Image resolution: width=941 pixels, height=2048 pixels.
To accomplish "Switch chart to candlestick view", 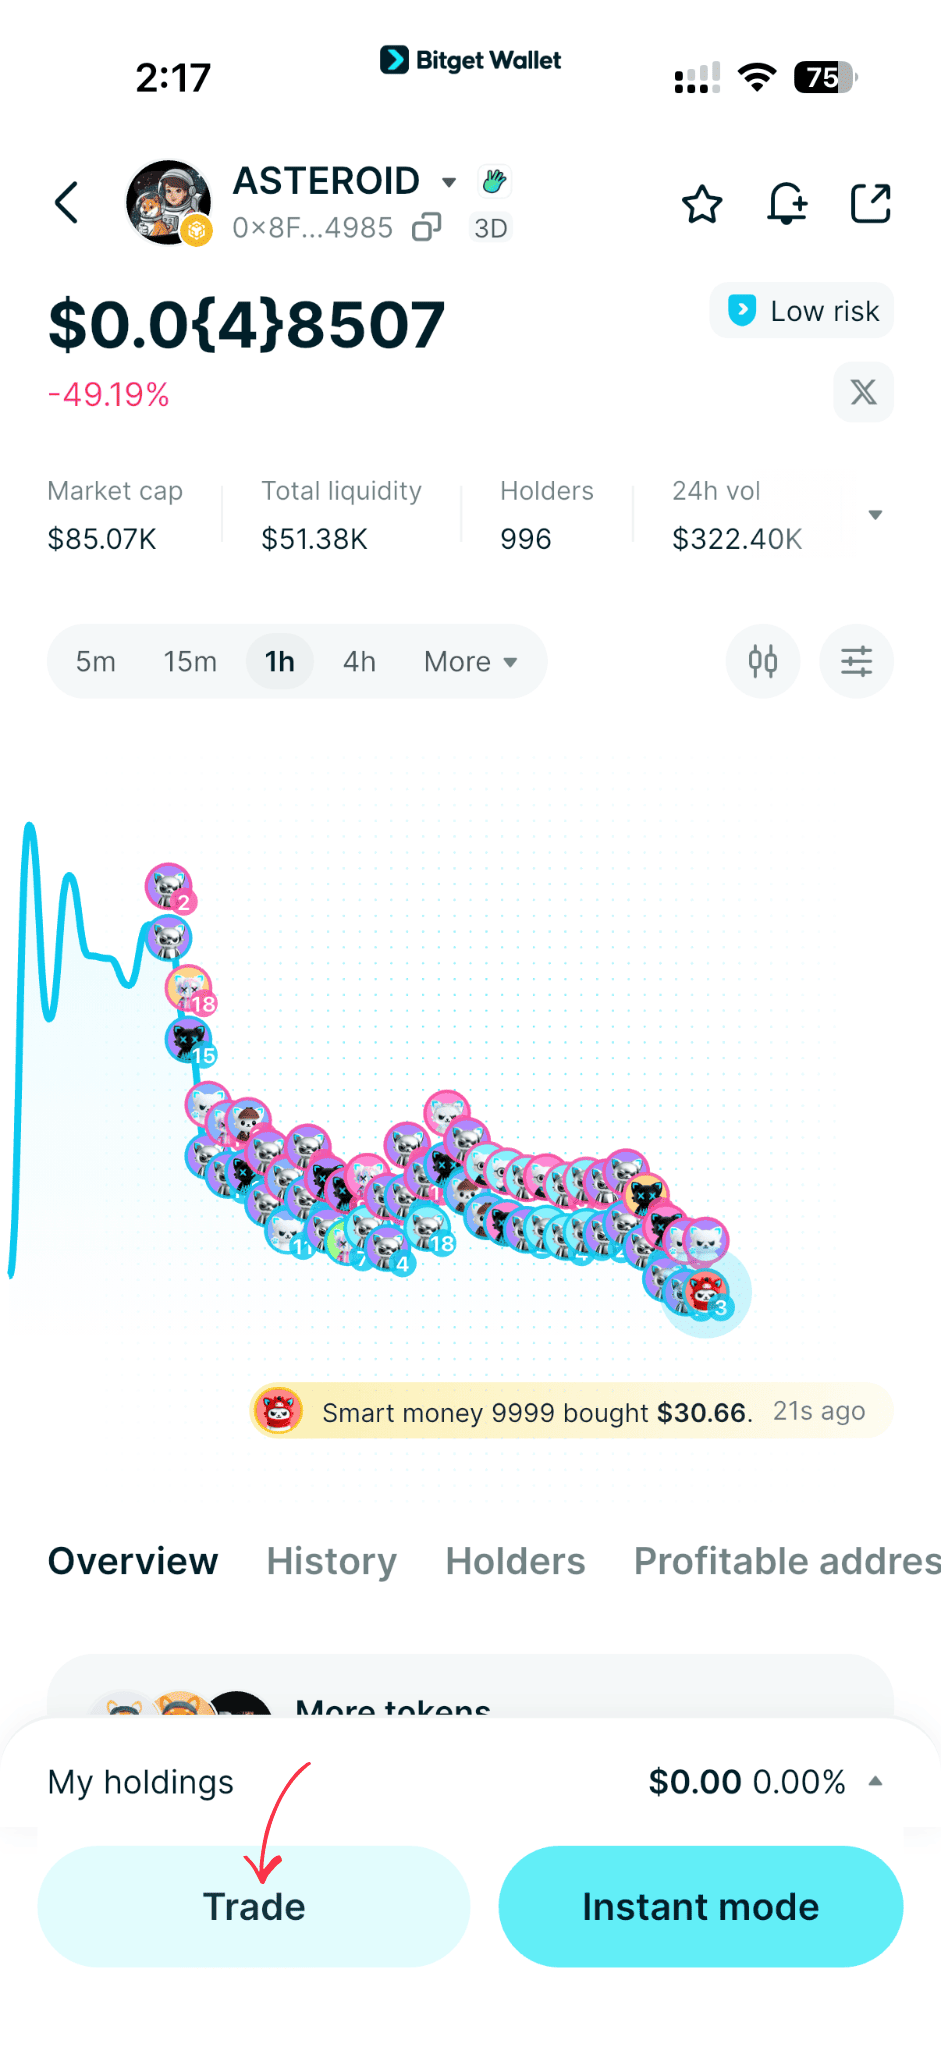I will 762,661.
